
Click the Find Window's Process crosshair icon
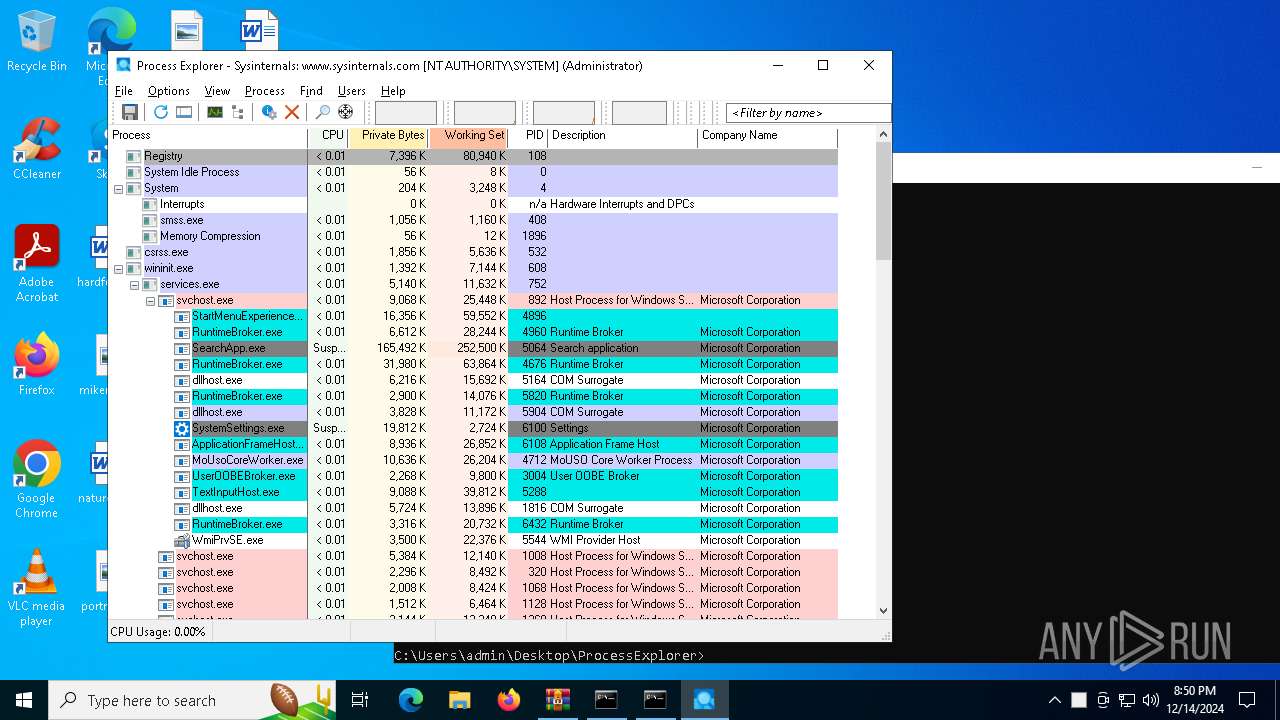346,112
